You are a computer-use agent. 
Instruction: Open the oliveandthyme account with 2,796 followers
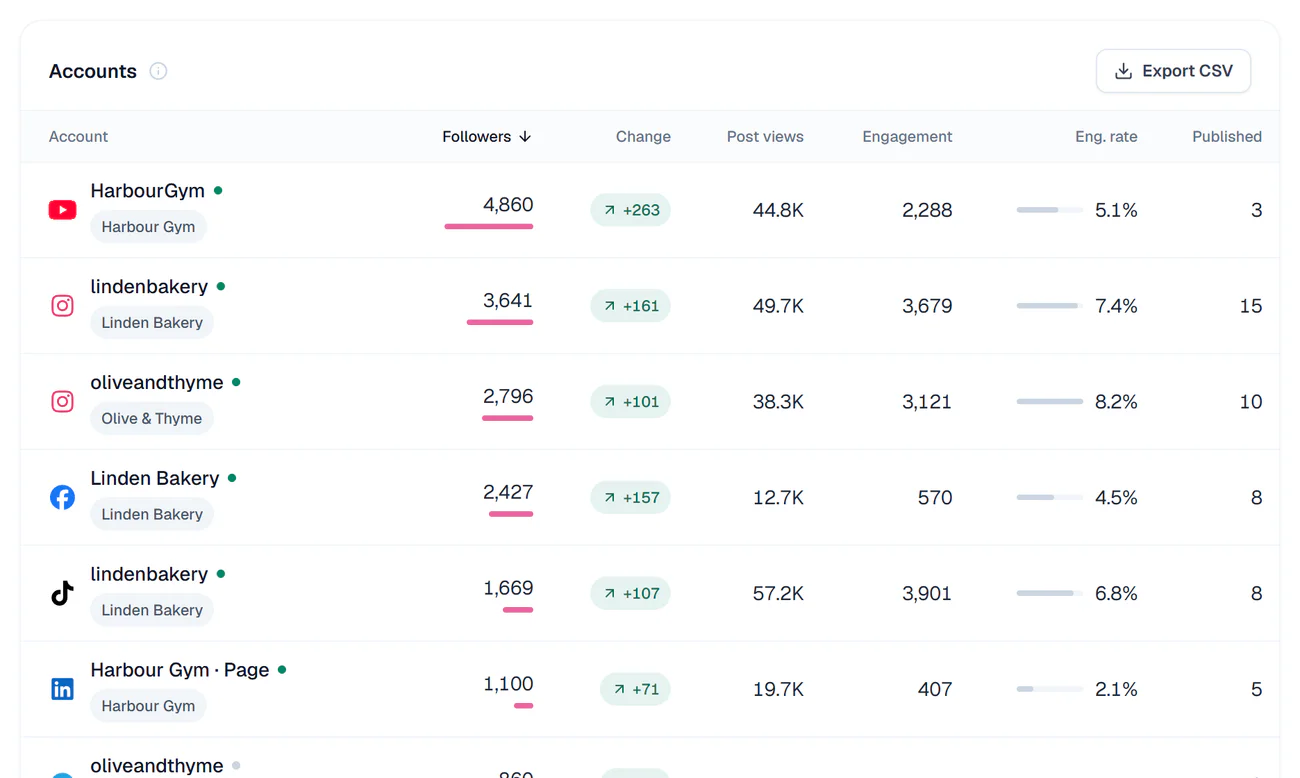[x=157, y=382]
